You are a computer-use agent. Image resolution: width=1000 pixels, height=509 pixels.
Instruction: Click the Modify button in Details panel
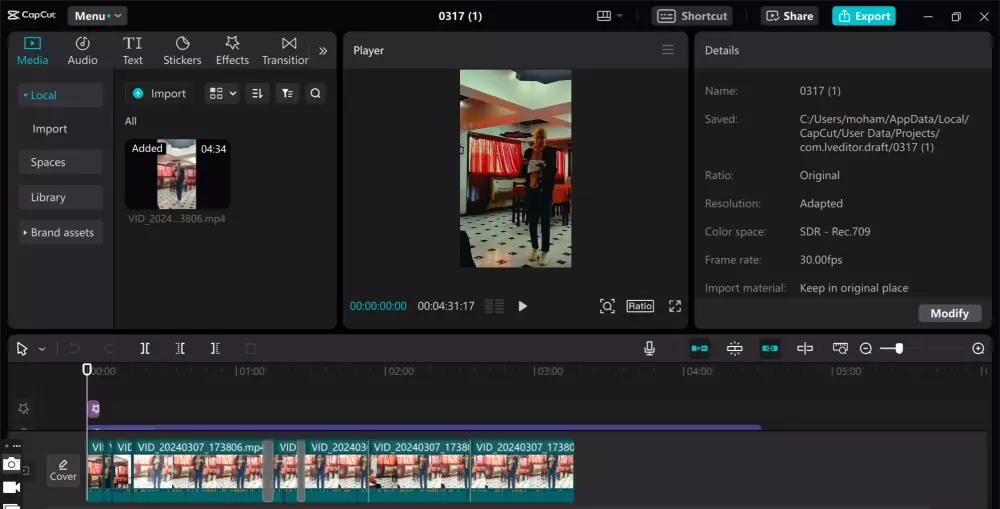949,313
